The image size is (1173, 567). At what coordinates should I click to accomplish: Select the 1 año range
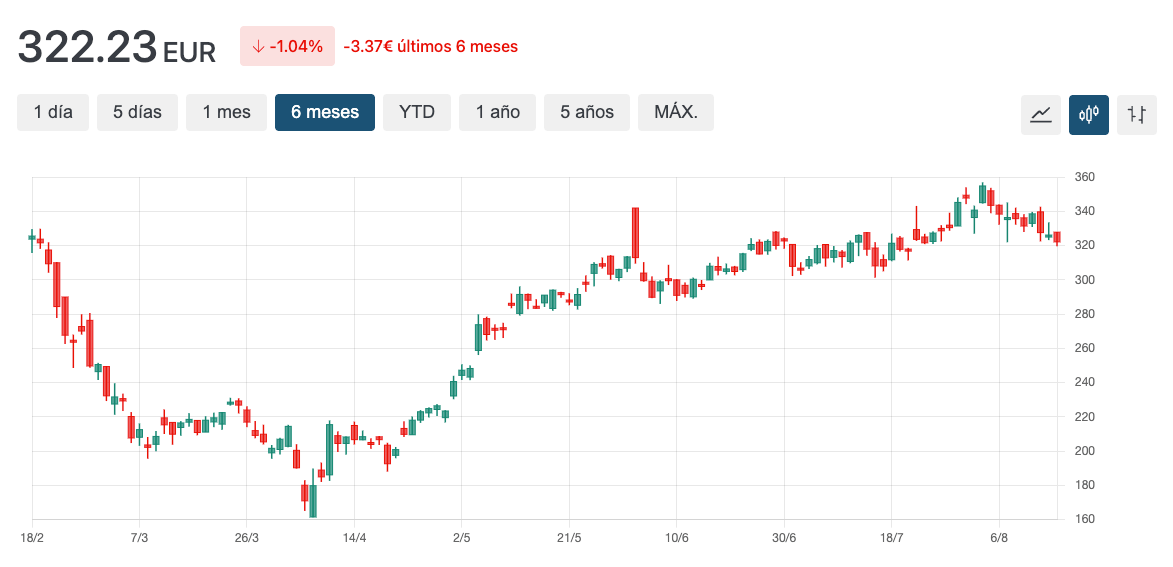[497, 112]
